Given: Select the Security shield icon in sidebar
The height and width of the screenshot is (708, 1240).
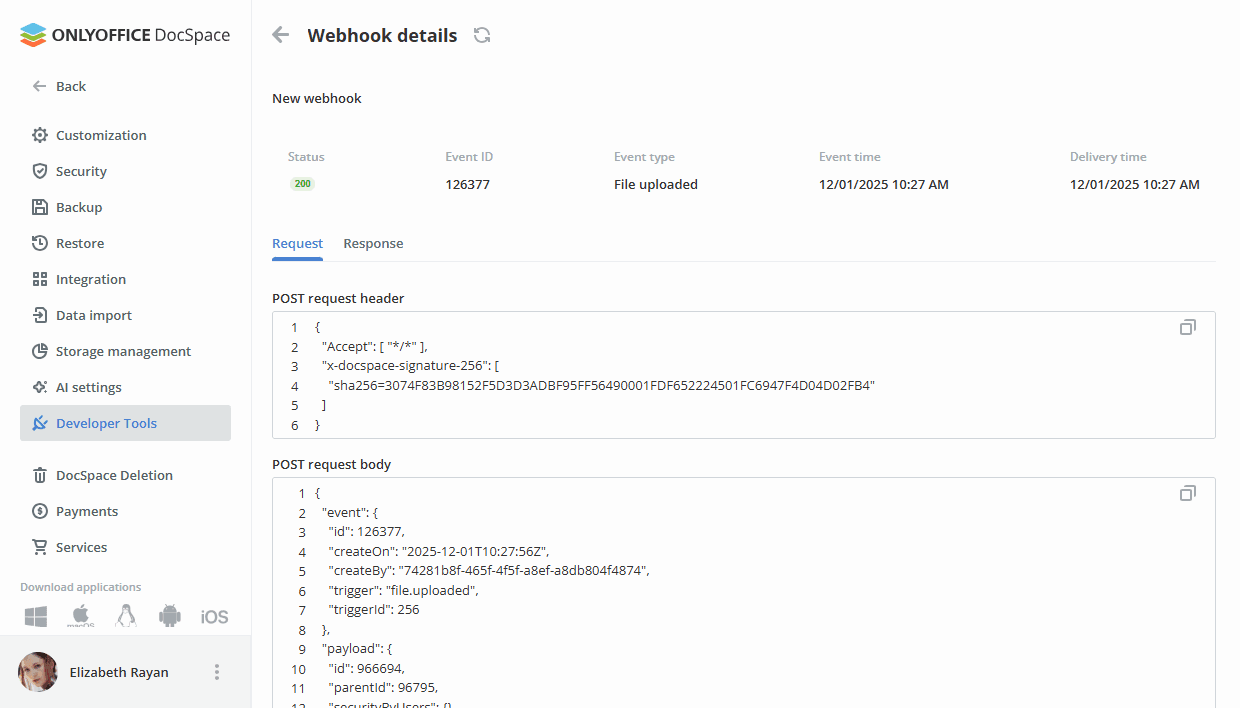Looking at the screenshot, I should pos(37,171).
